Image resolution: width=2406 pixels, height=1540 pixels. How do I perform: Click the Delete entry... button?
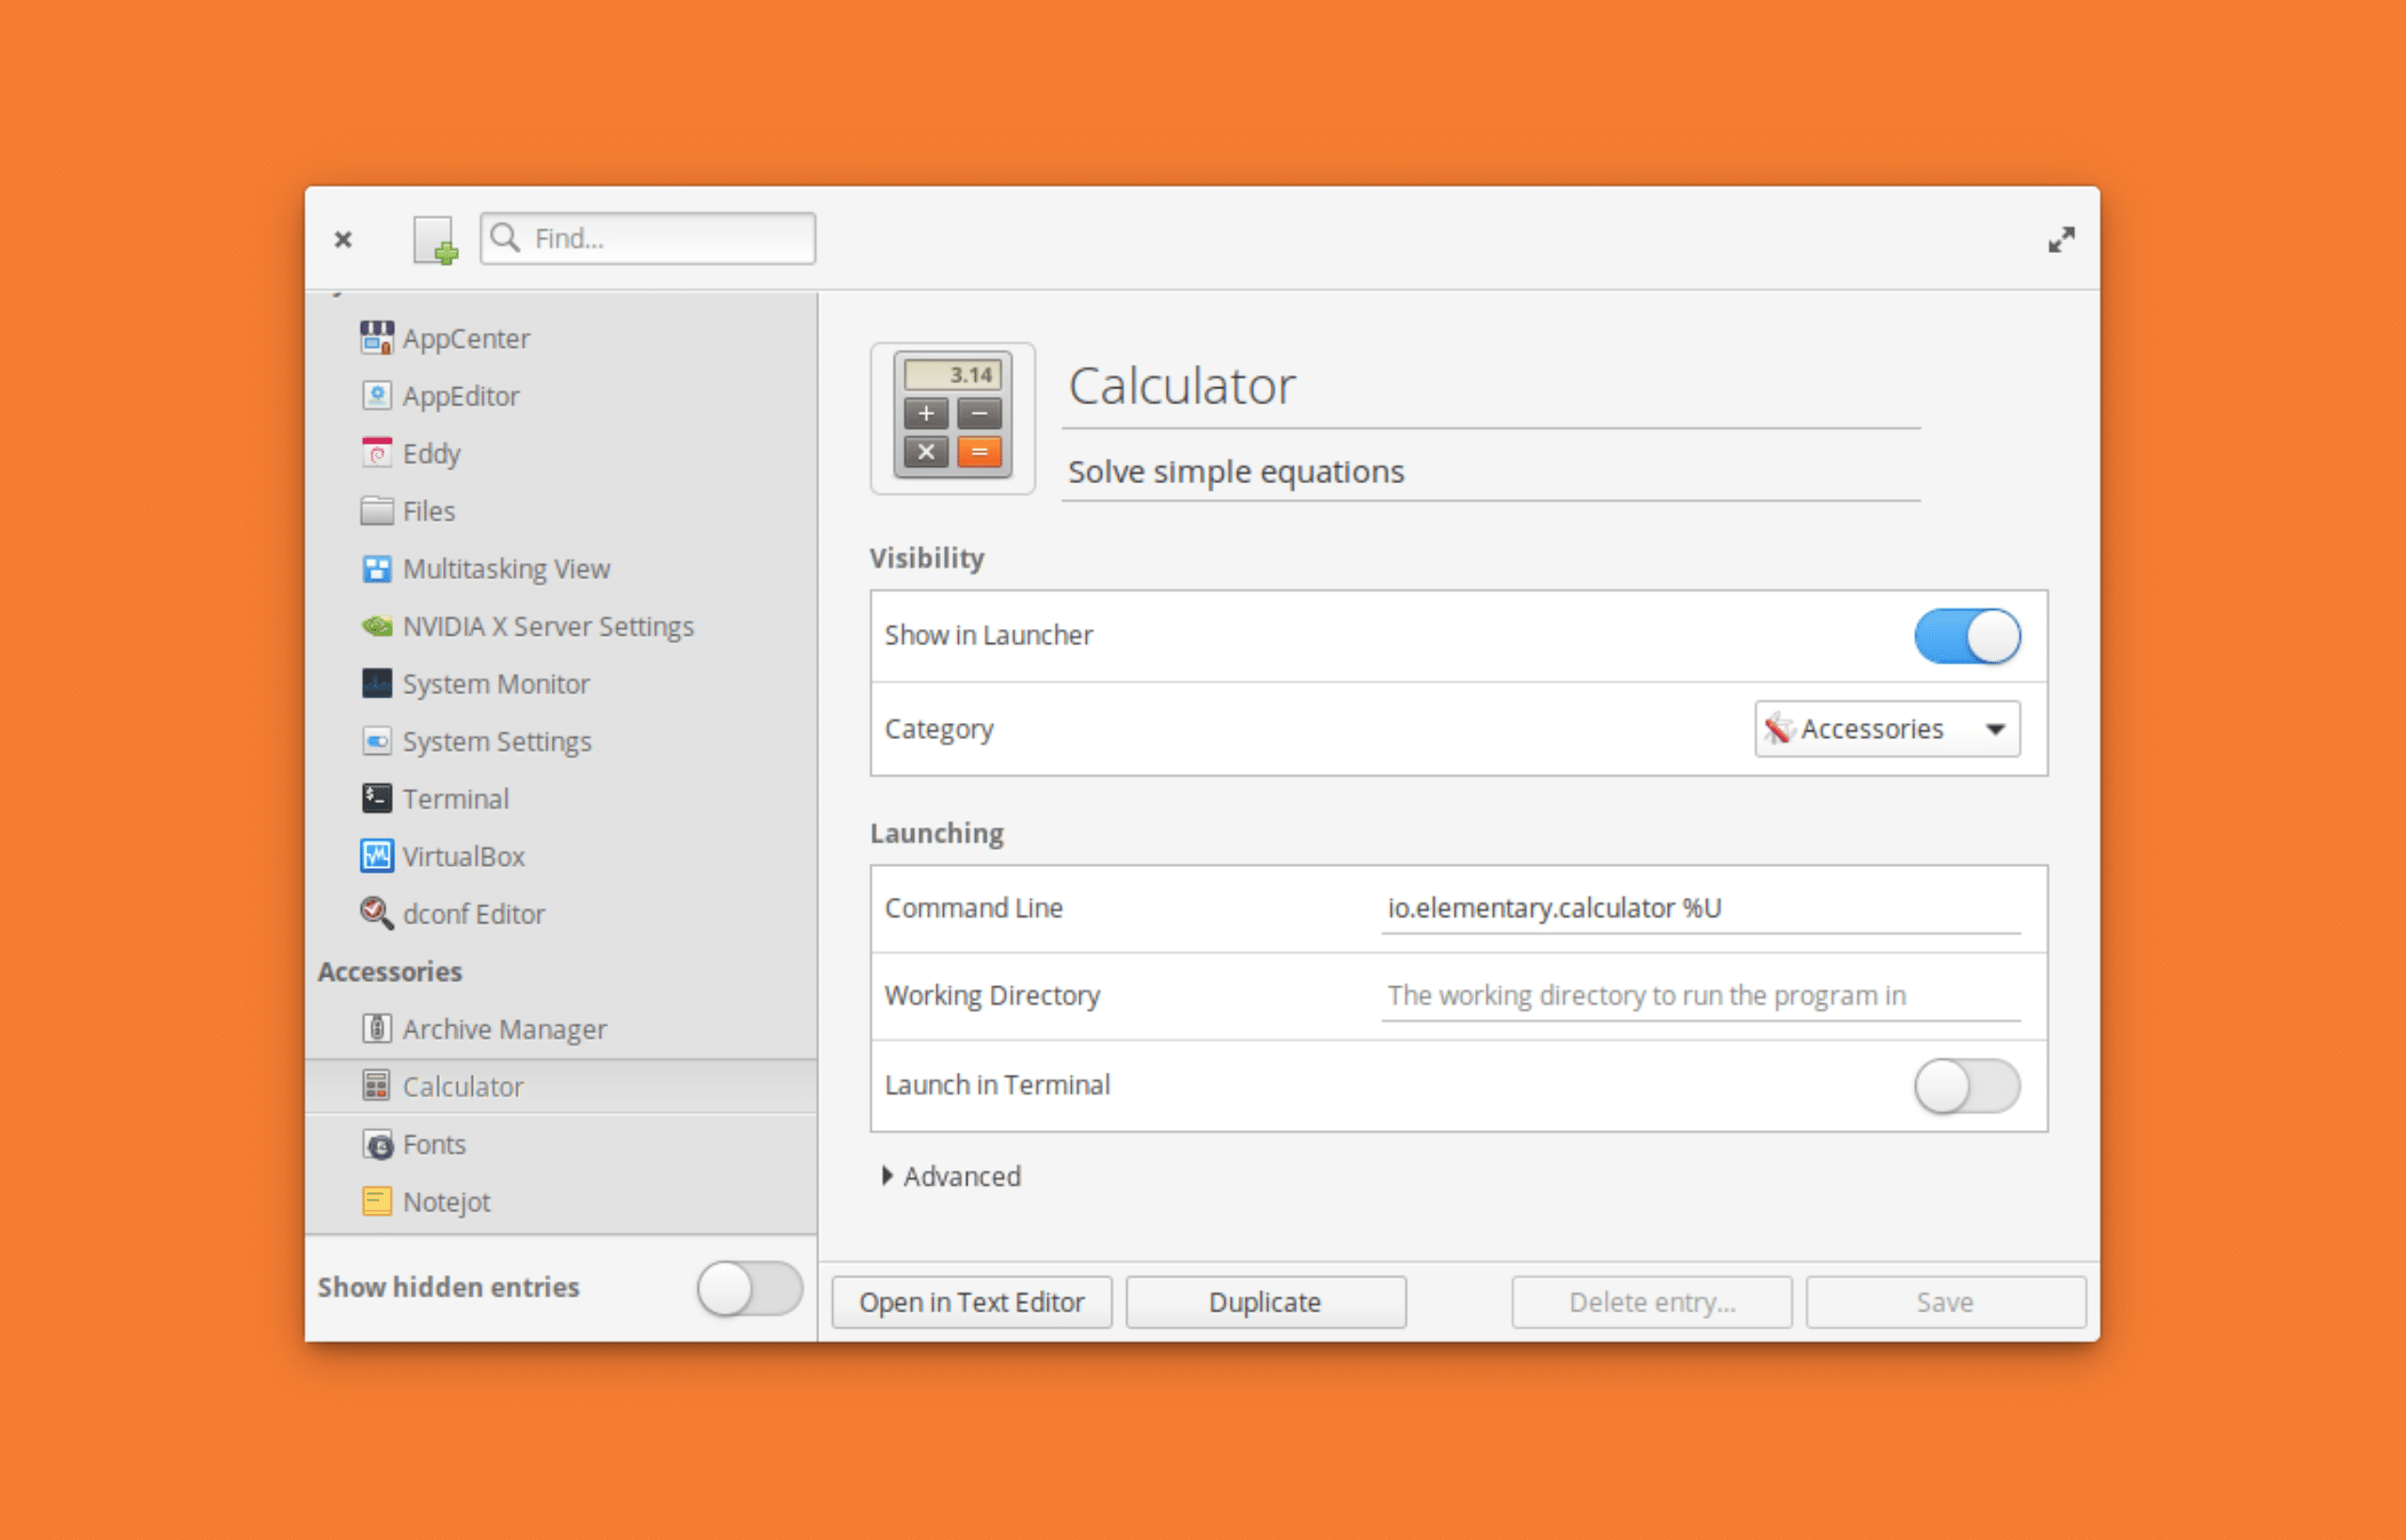[1652, 1302]
